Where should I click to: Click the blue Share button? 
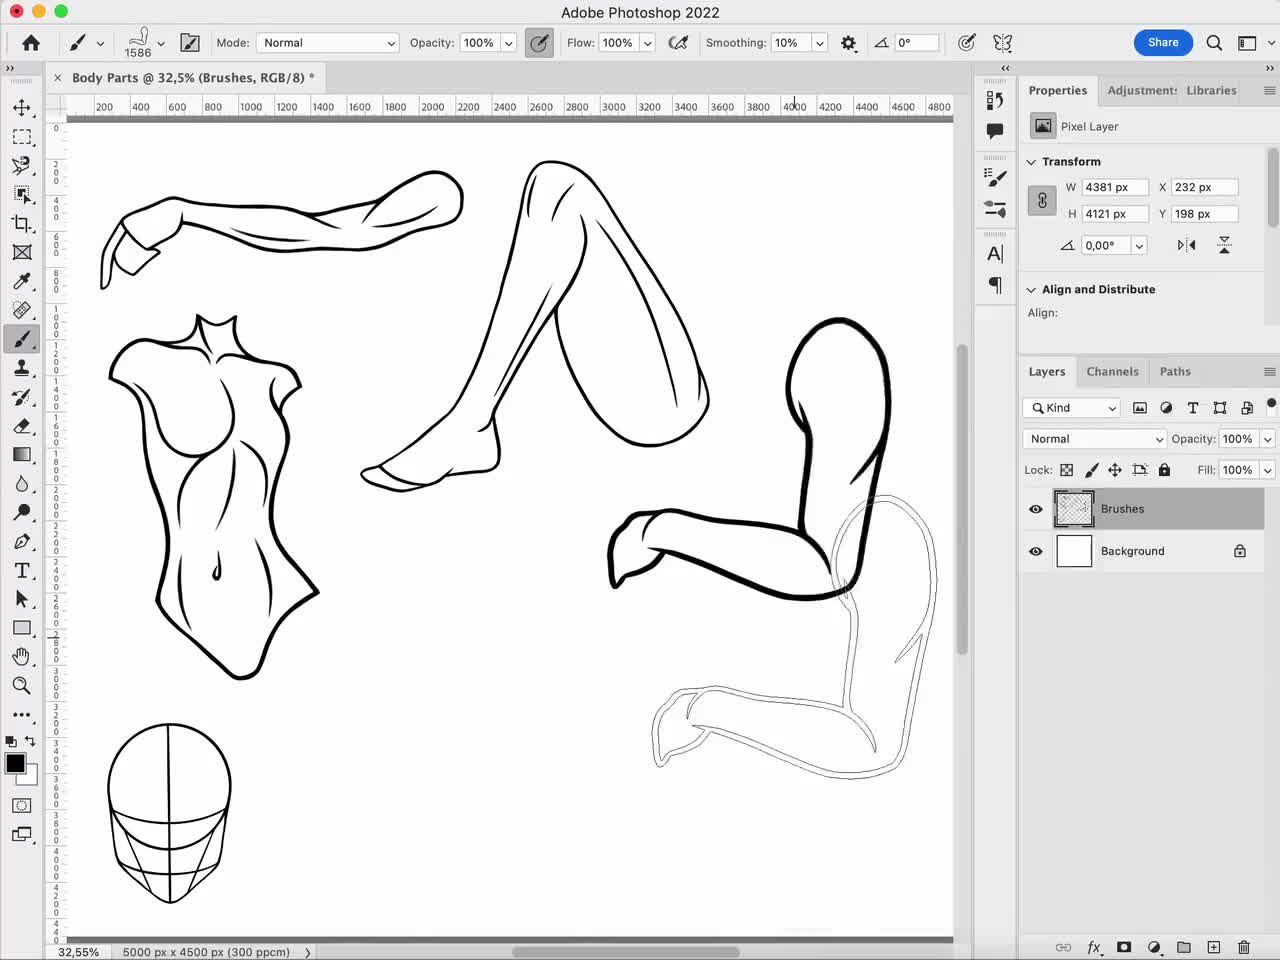(x=1163, y=42)
